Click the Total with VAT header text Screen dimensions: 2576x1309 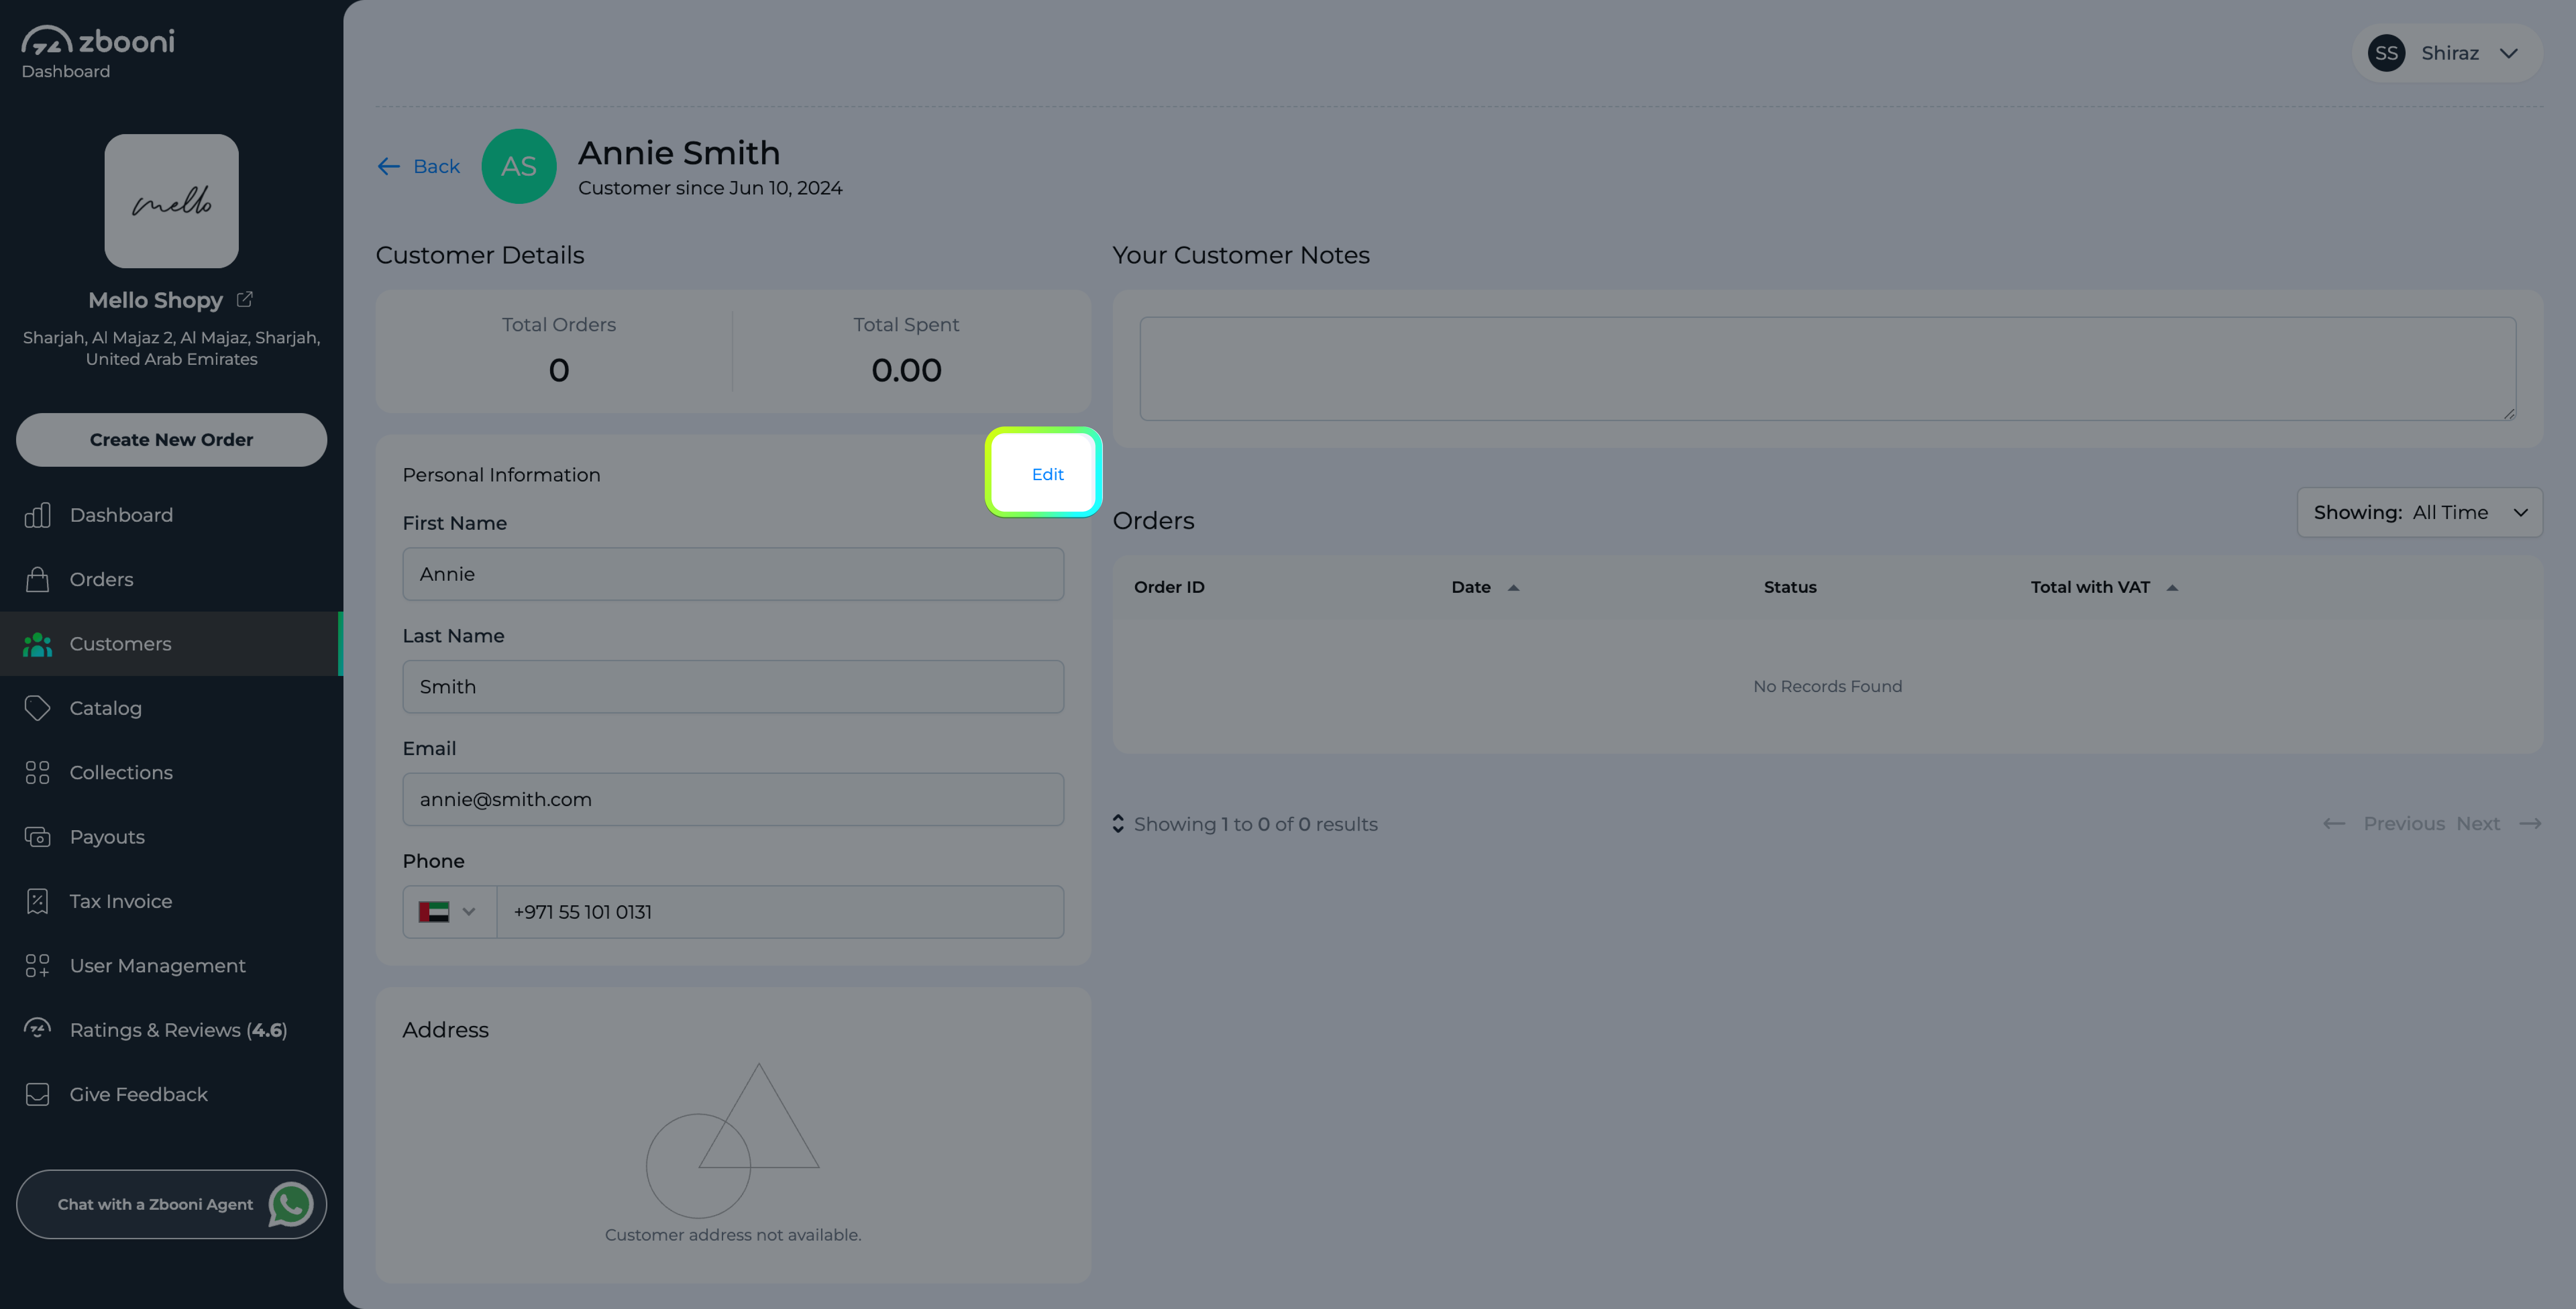click(x=2089, y=587)
